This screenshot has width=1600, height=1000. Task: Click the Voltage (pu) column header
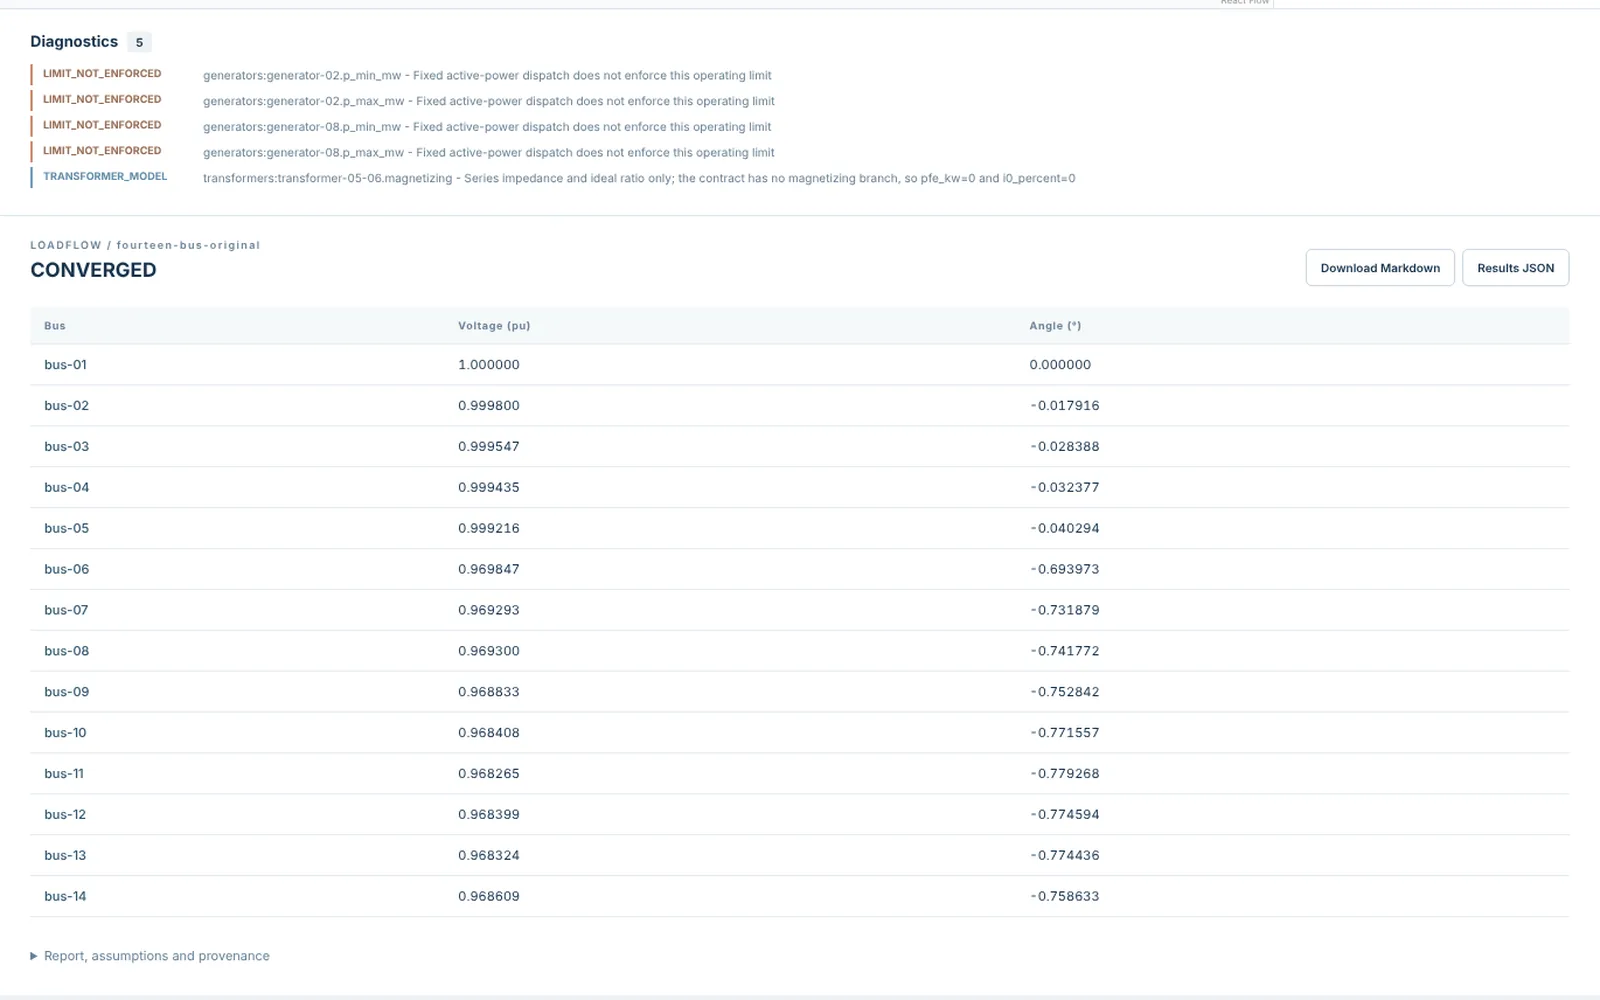[x=494, y=326]
